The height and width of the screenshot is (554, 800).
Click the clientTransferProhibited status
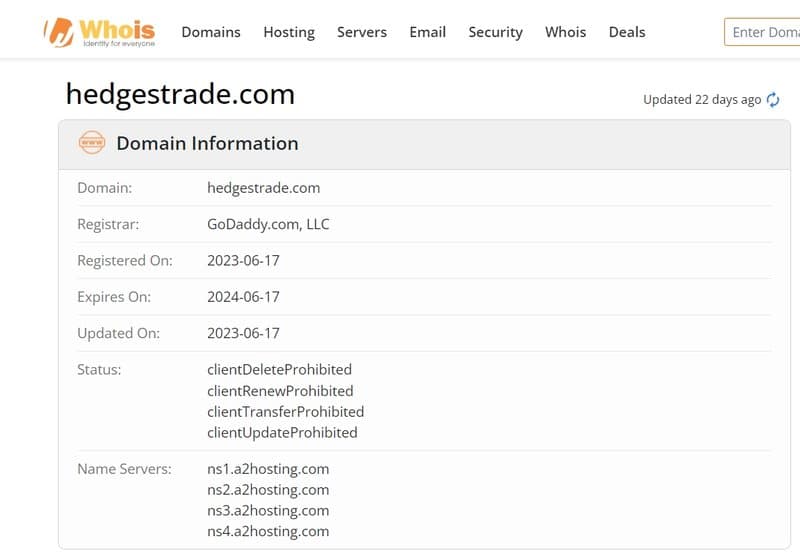point(285,412)
